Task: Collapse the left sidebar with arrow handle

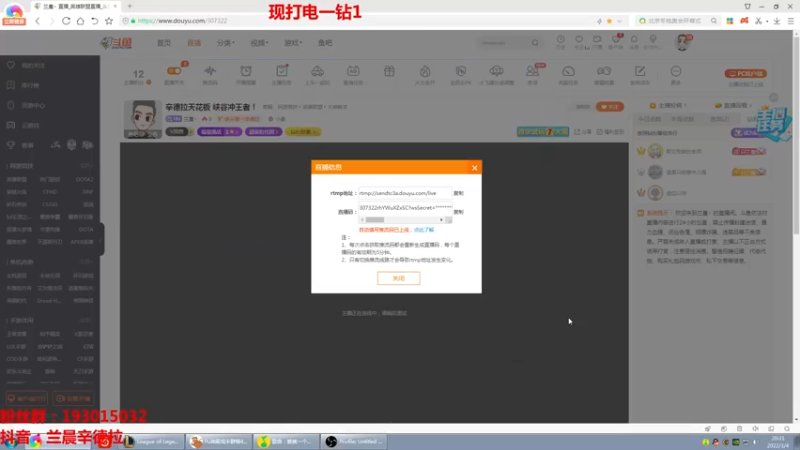Action: (x=101, y=240)
